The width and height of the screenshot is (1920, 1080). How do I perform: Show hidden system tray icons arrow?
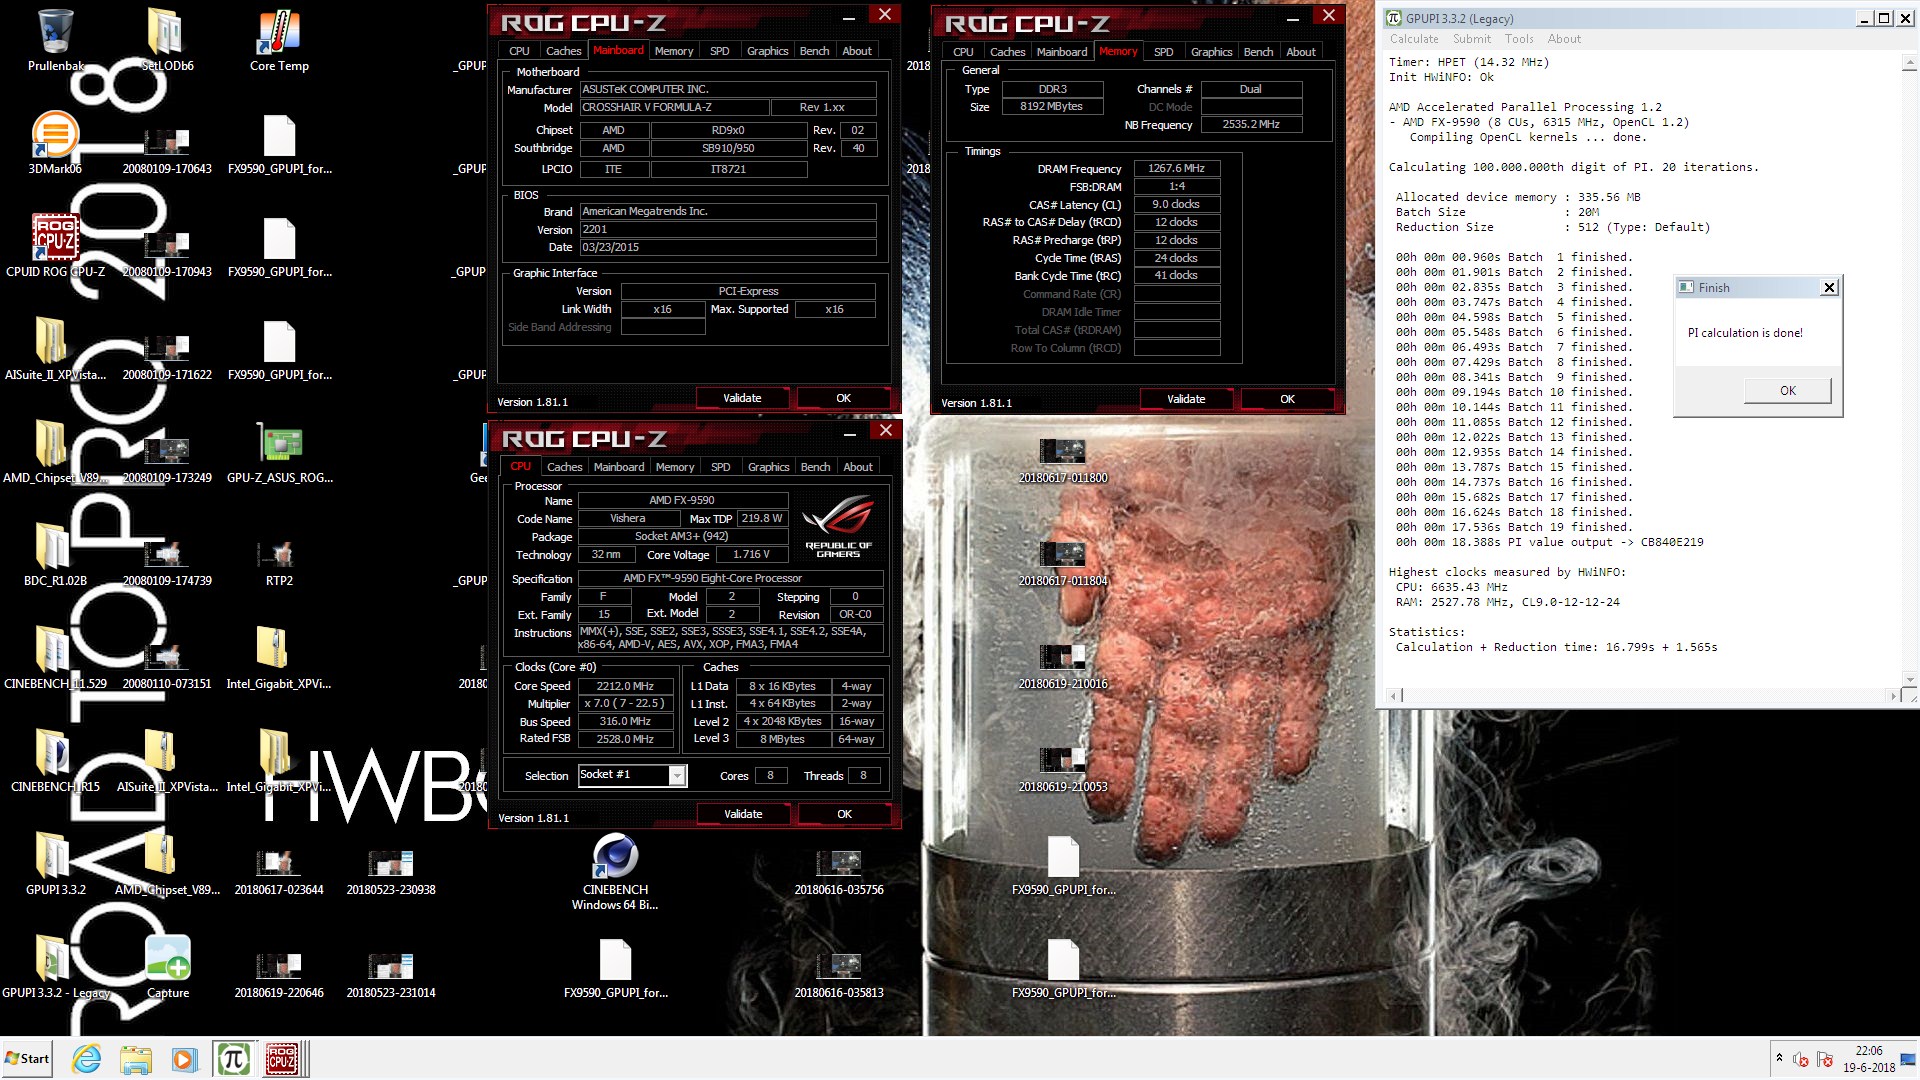(x=1779, y=1058)
